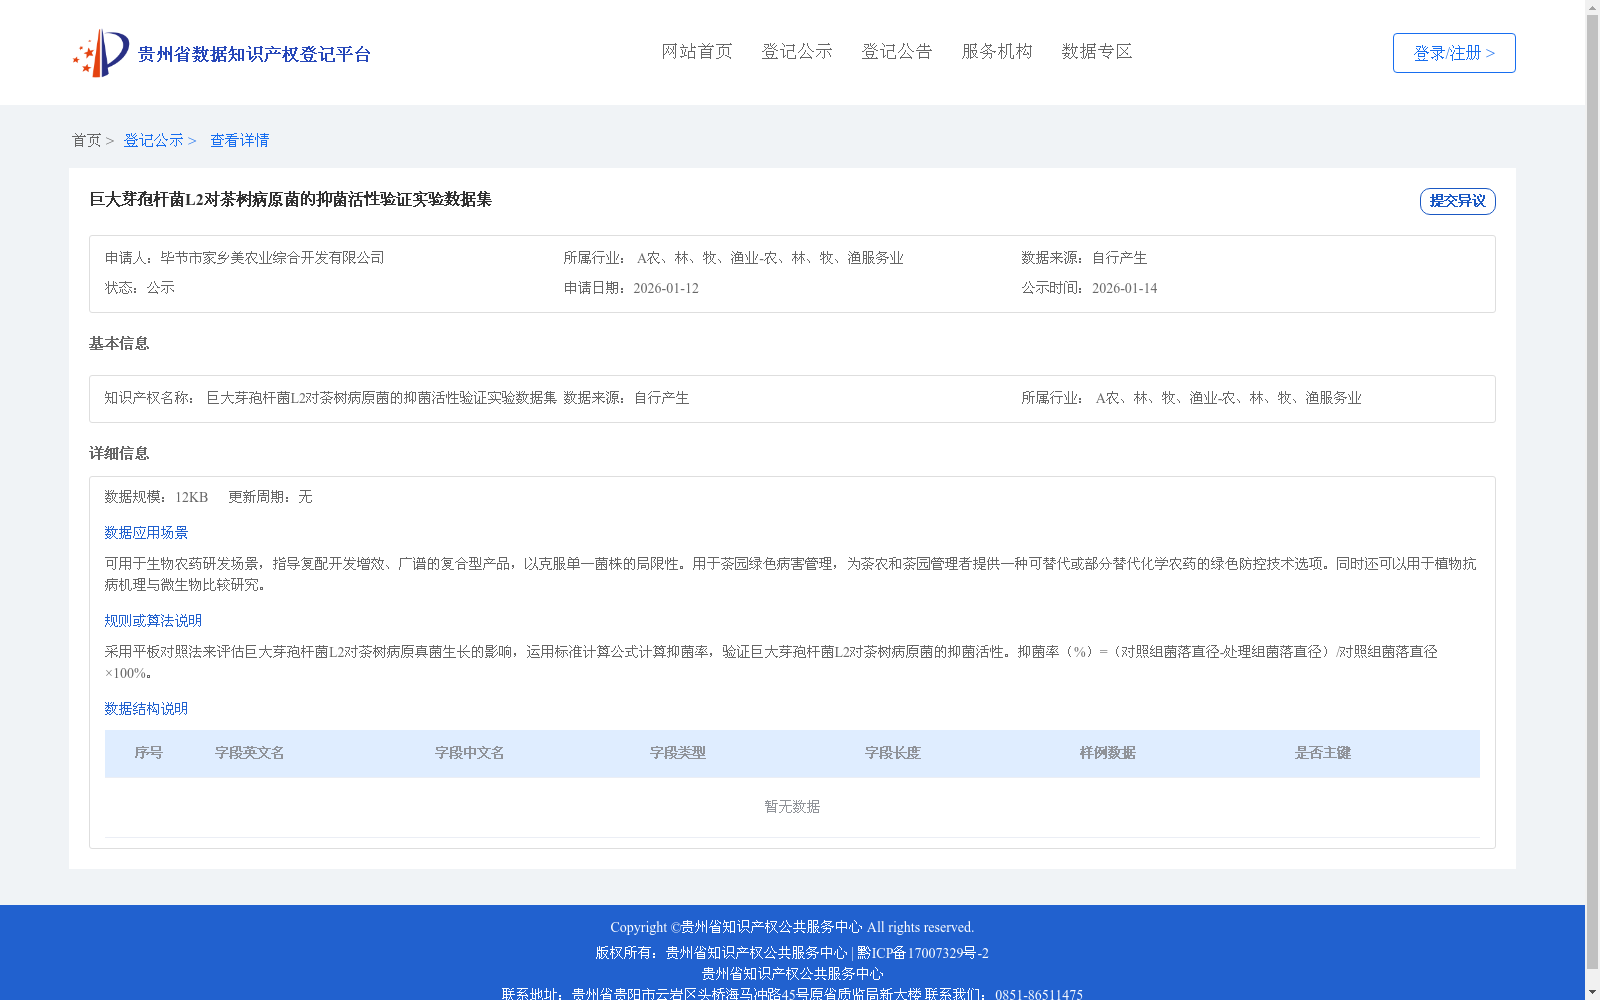Click the 字段长度 column header
The image size is (1600, 1000).
pos(893,753)
